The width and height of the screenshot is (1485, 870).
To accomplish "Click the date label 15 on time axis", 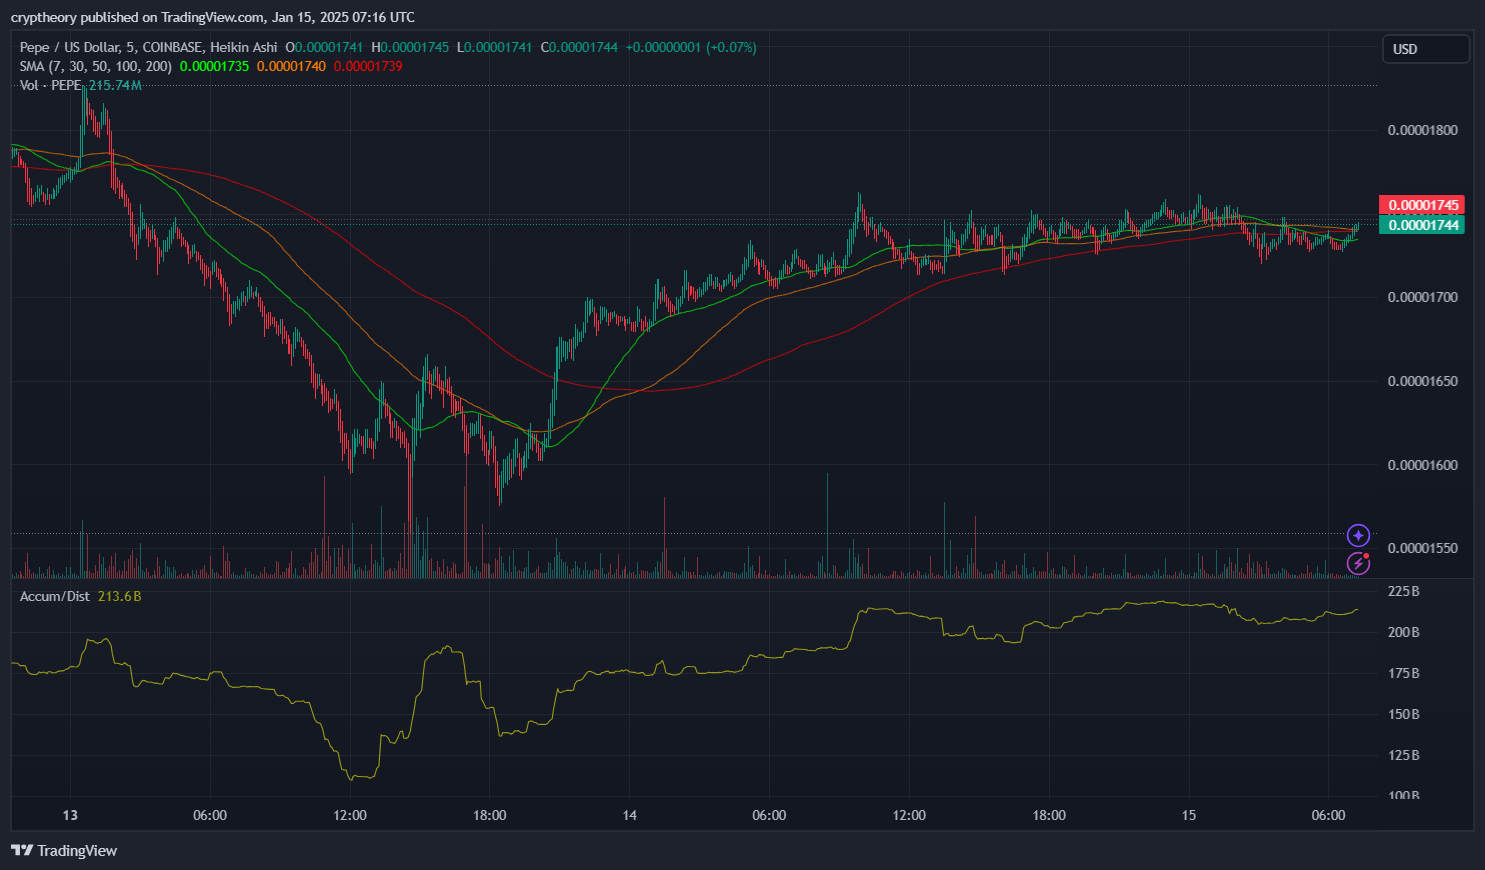I will coord(1188,815).
